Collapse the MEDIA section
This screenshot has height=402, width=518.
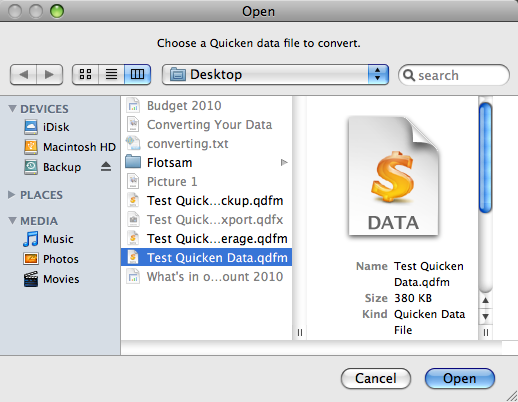coord(12,221)
